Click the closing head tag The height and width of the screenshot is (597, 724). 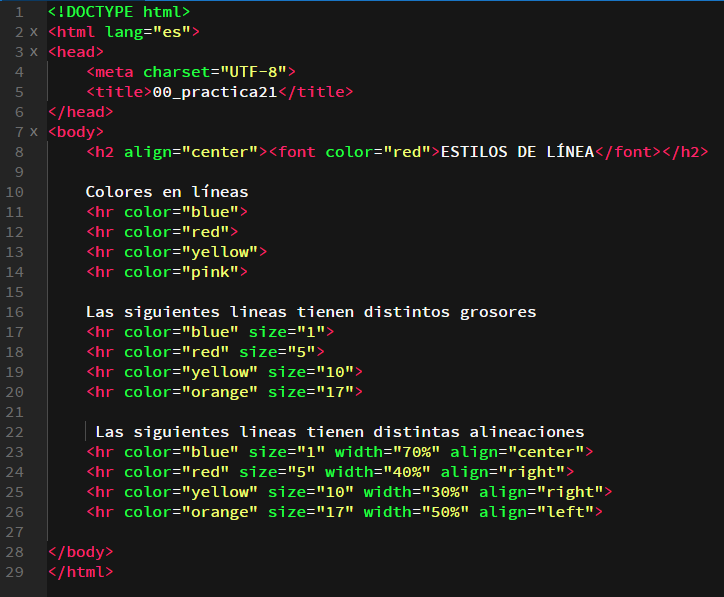point(81,112)
